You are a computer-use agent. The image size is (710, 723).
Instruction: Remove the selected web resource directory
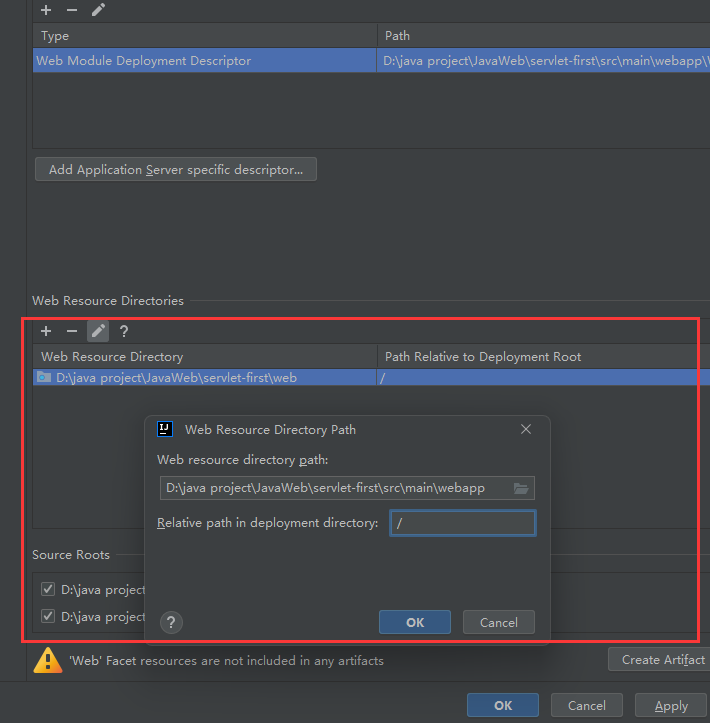tap(72, 331)
